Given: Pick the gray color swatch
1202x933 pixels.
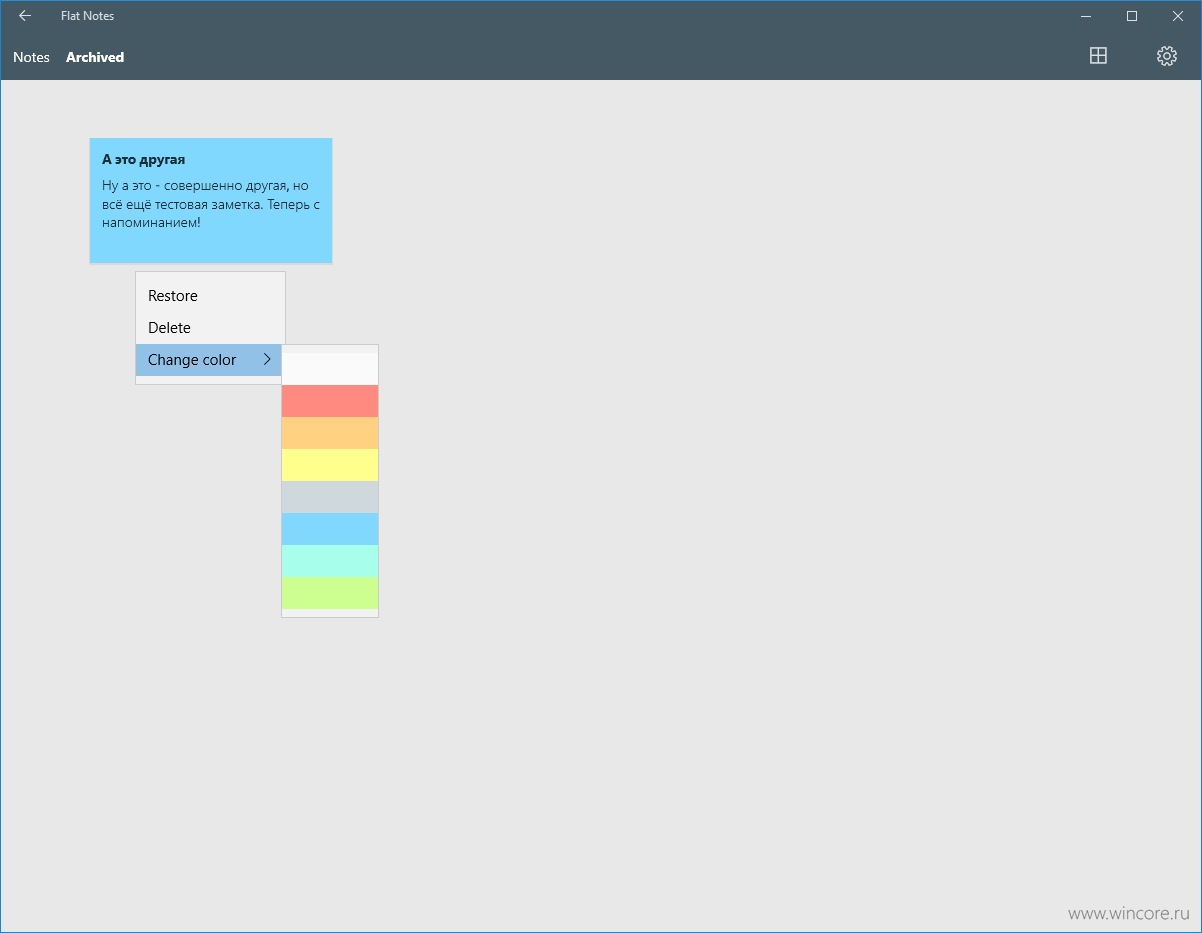Looking at the screenshot, I should click(330, 497).
